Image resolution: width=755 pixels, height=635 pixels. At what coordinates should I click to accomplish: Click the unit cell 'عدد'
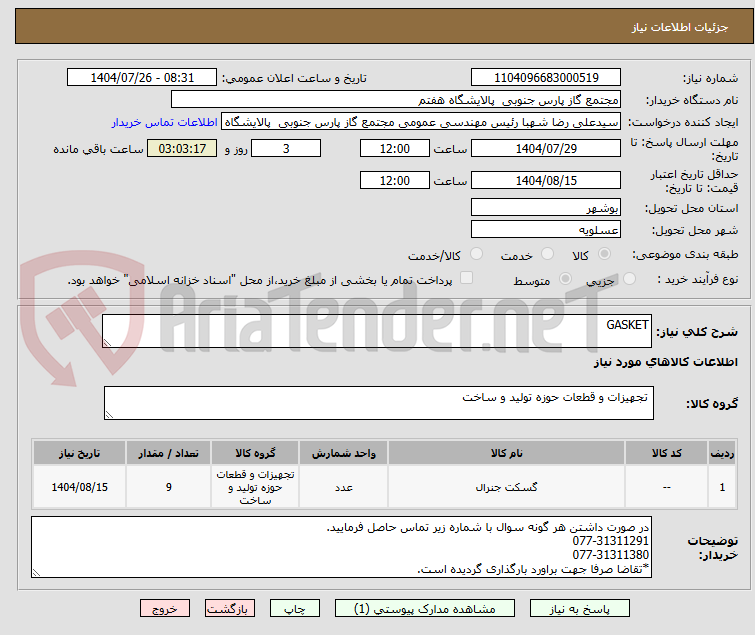pos(343,487)
